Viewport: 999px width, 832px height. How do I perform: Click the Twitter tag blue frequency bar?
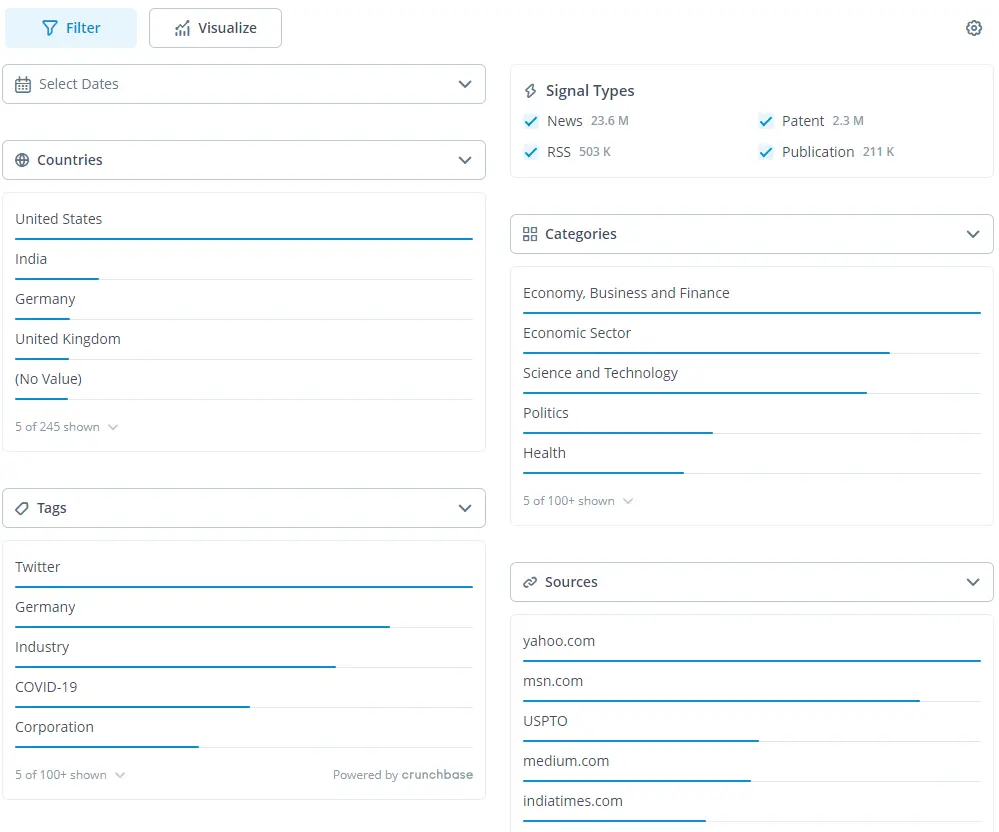(244, 587)
